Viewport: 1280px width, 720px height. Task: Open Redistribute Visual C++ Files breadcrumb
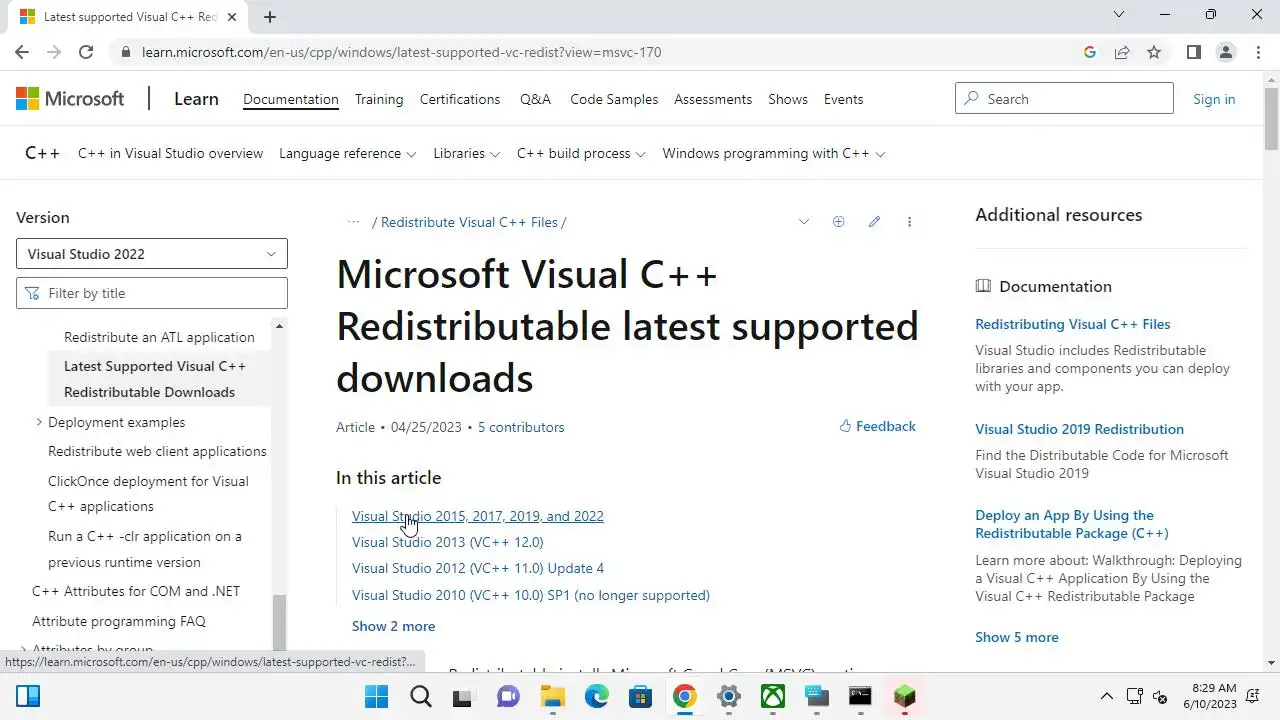[469, 222]
